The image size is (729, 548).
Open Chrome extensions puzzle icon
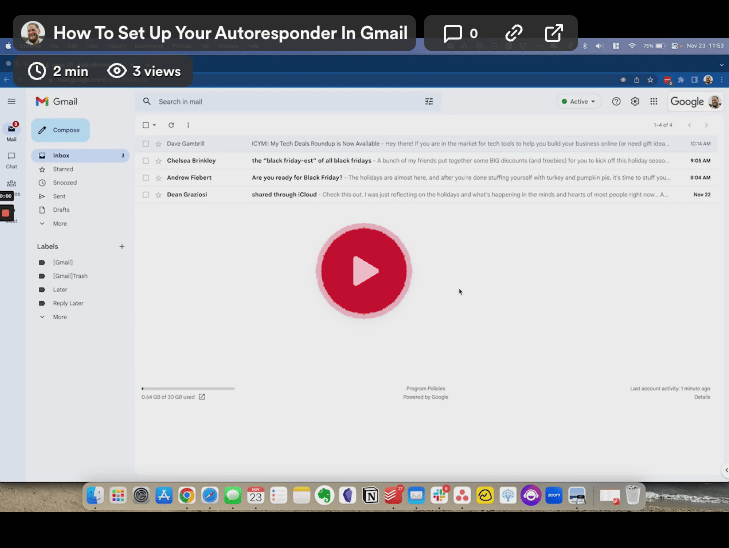tap(681, 80)
